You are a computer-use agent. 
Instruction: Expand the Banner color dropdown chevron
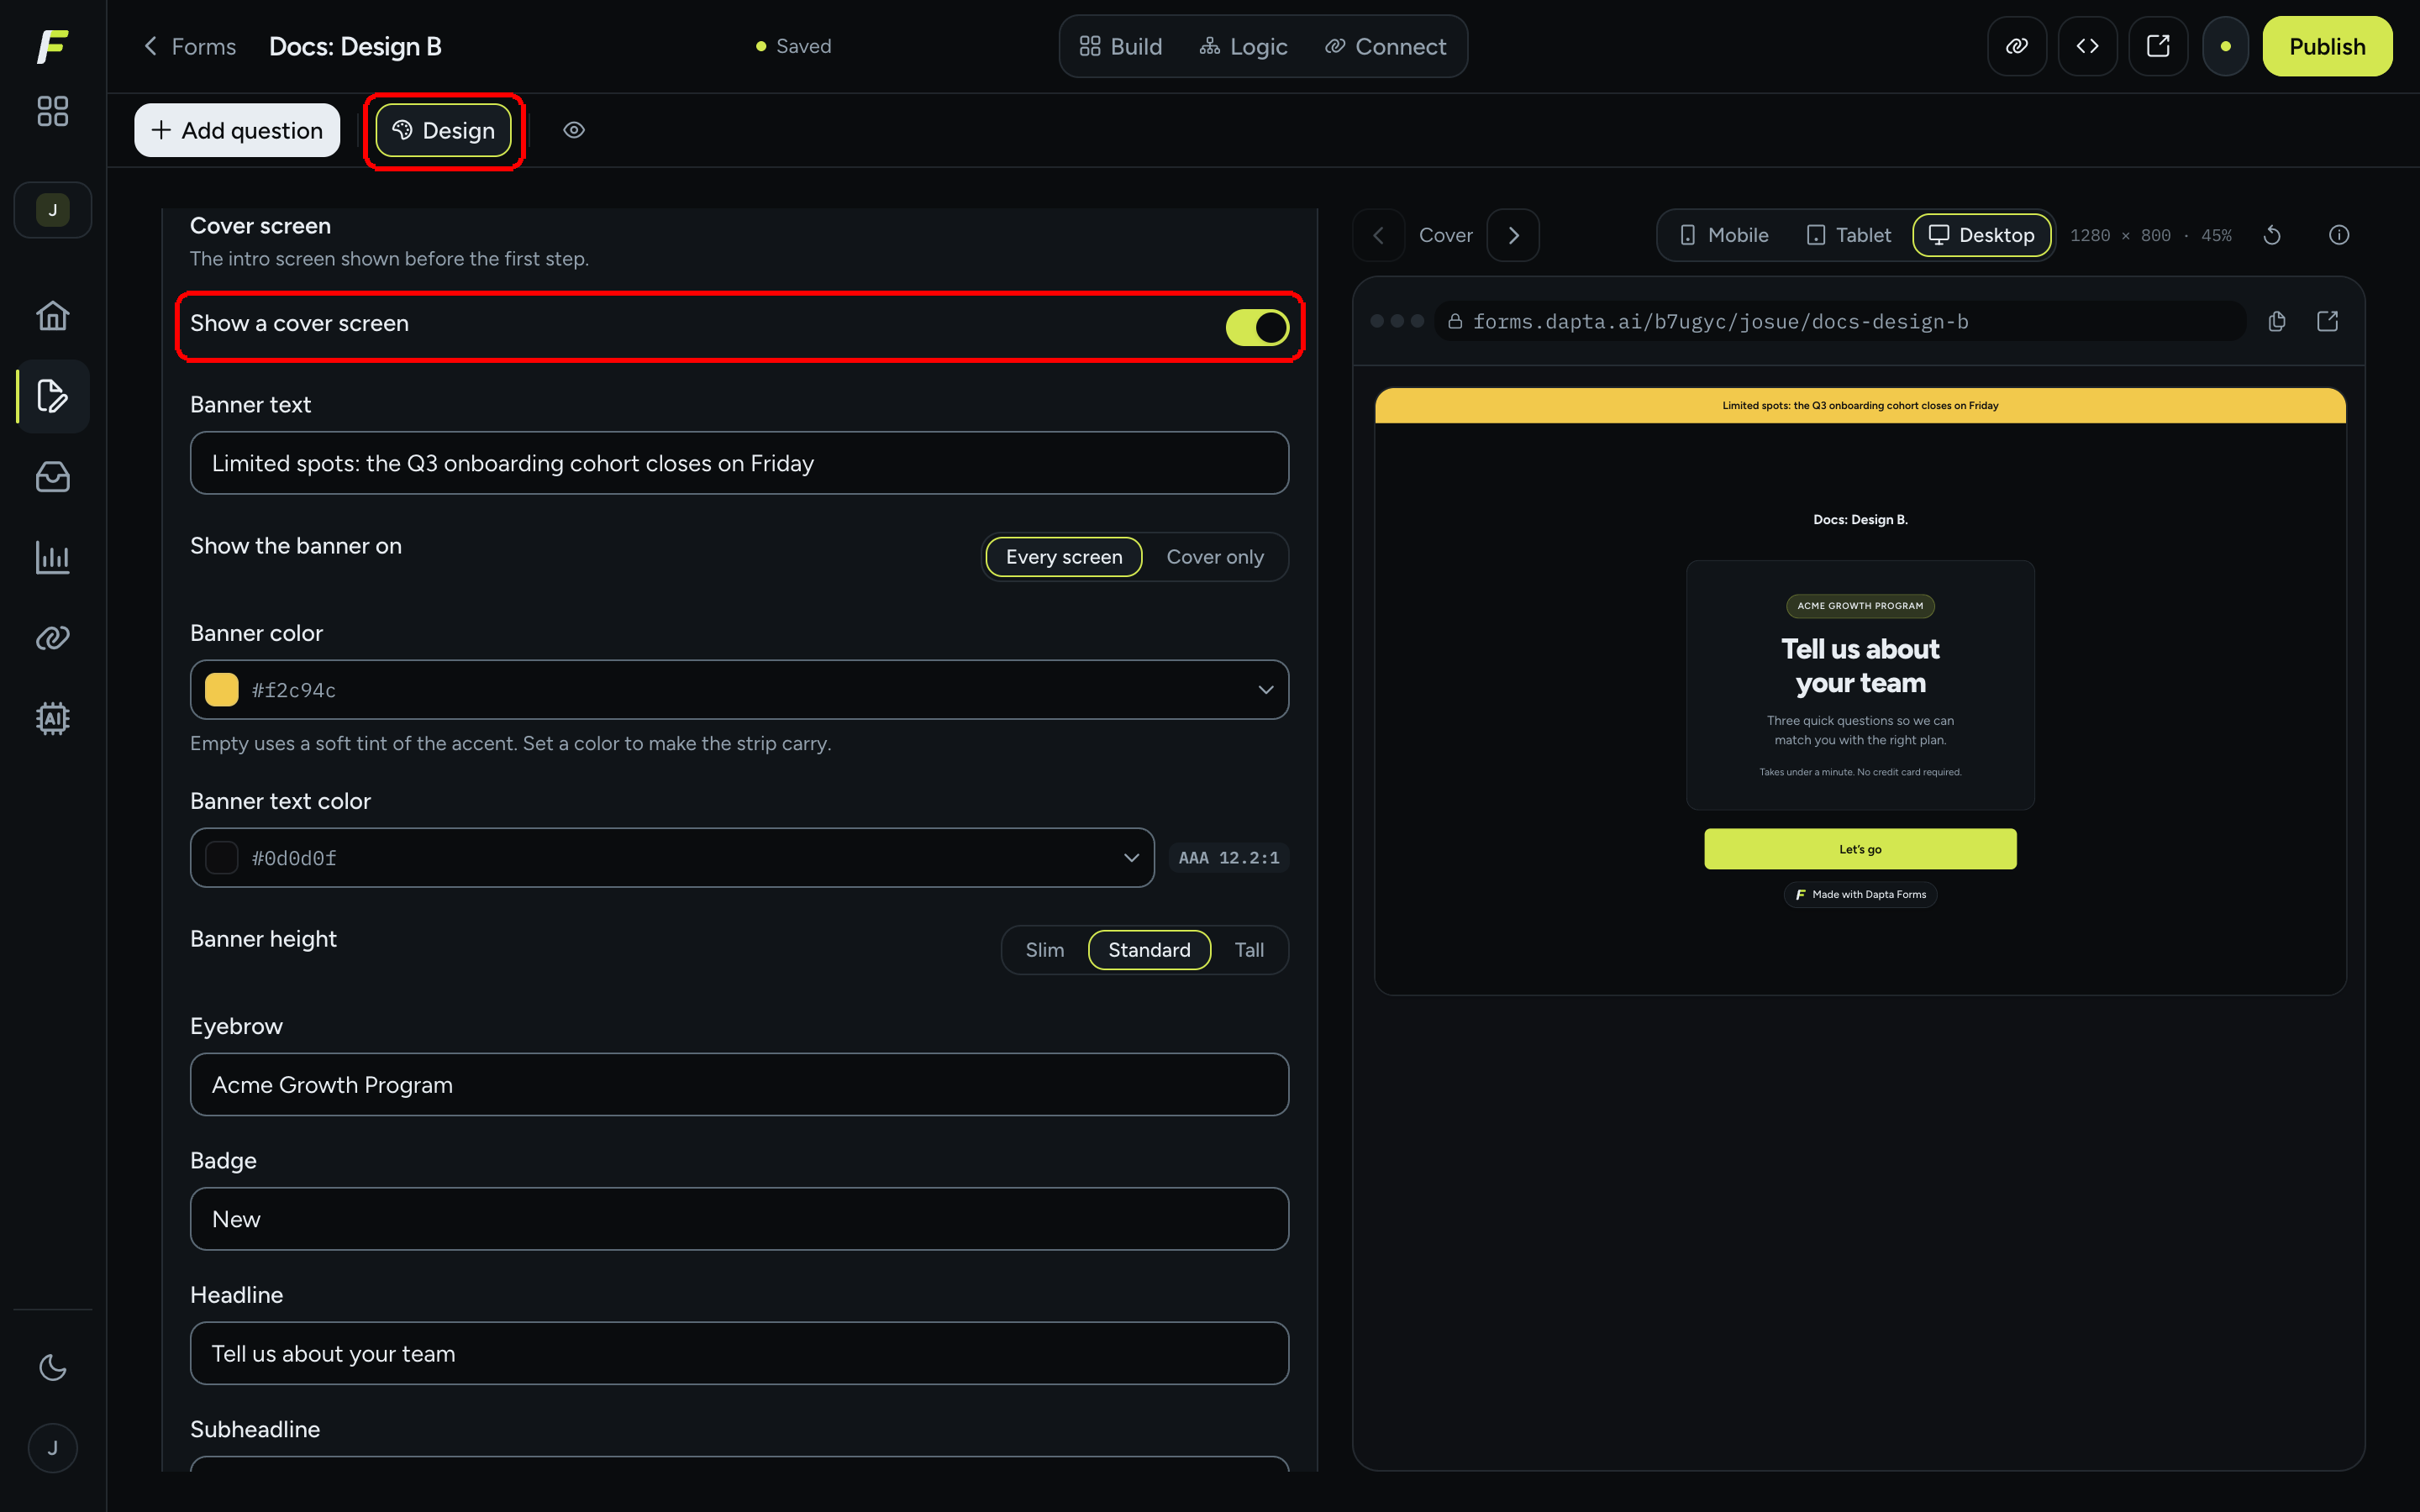pos(1265,690)
